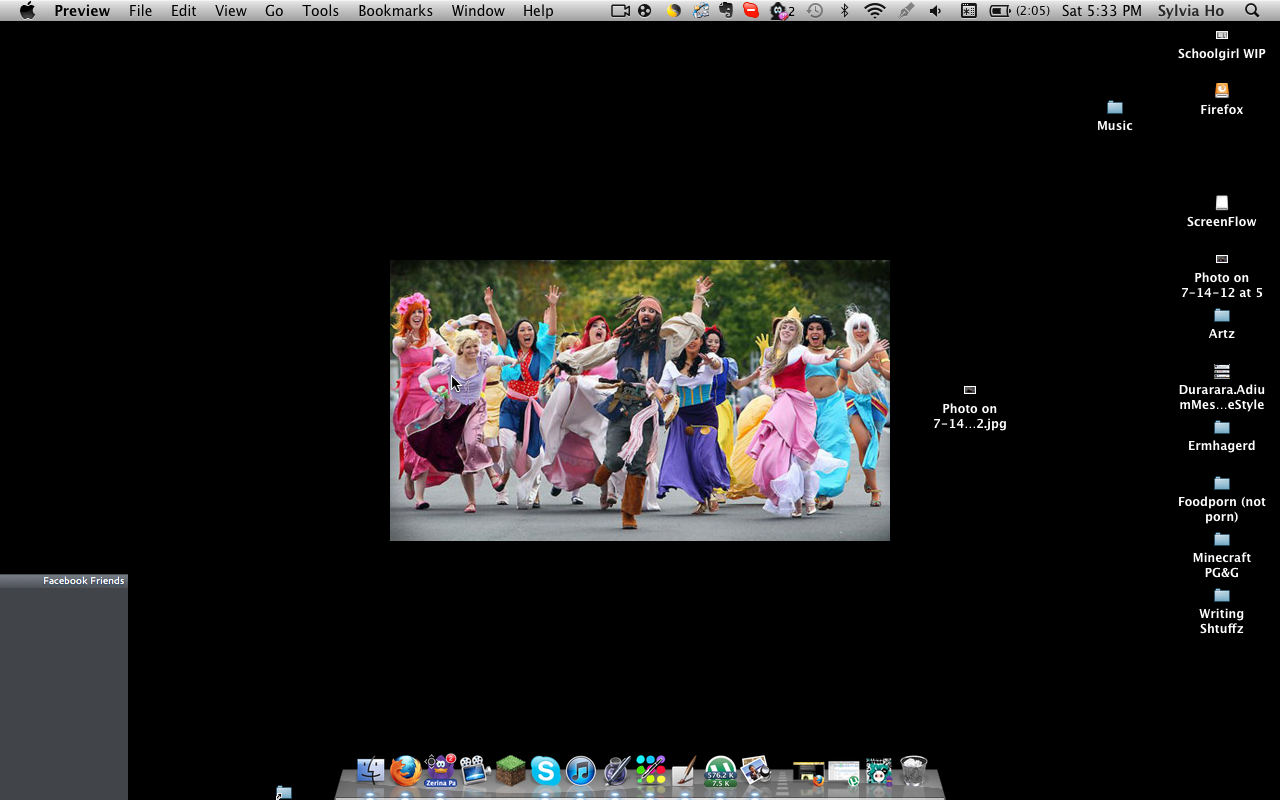Open the volume control in menu bar

click(x=935, y=11)
